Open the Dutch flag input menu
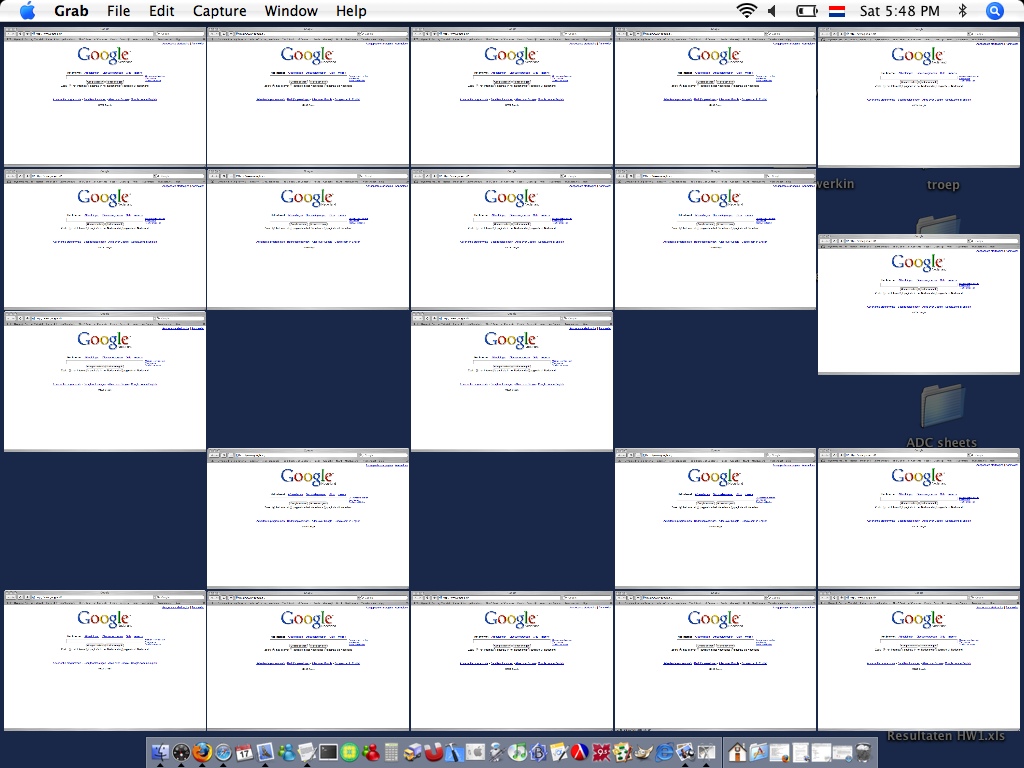The width and height of the screenshot is (1024, 768). [837, 11]
